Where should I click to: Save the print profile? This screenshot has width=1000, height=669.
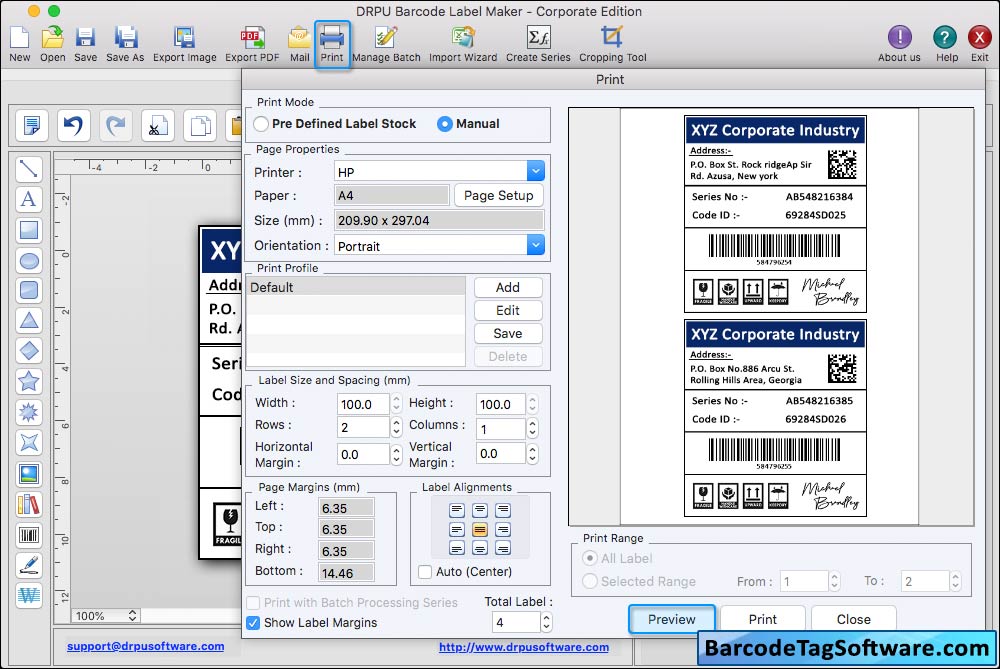pyautogui.click(x=508, y=334)
